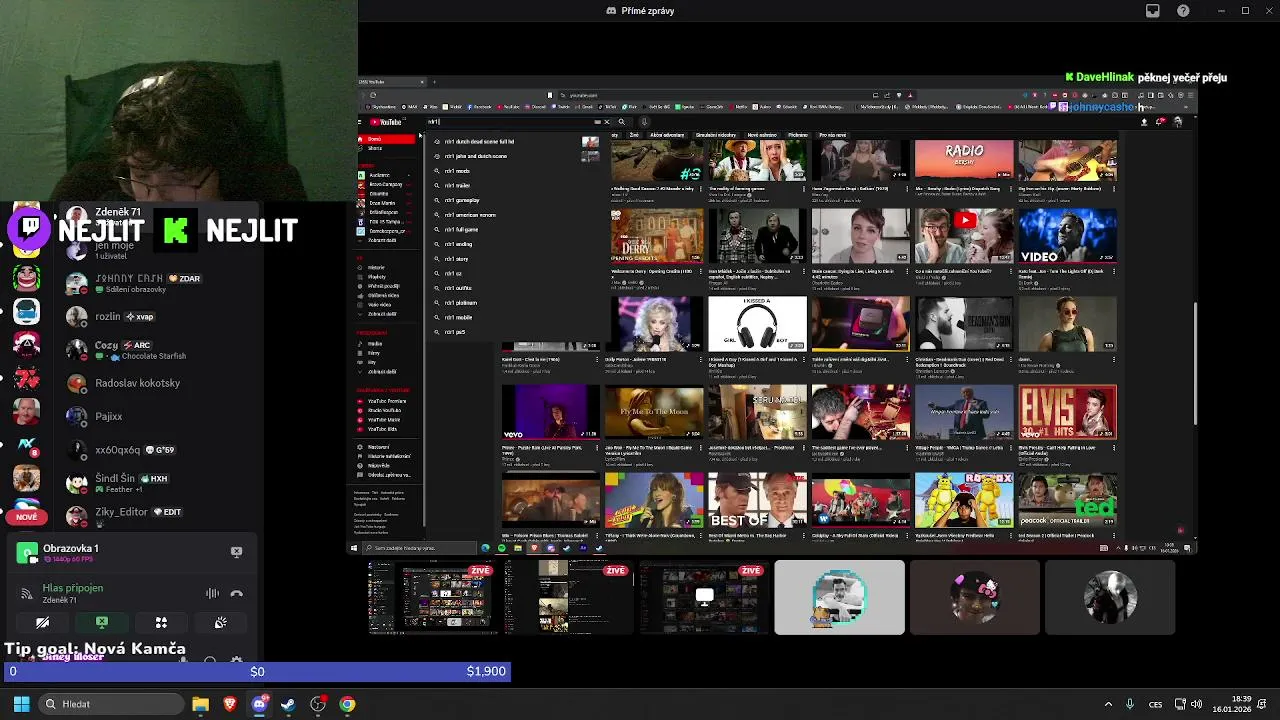Open I Kissed A Girl headphones thumbnail
Image resolution: width=1280 pixels, height=720 pixels.
[757, 323]
